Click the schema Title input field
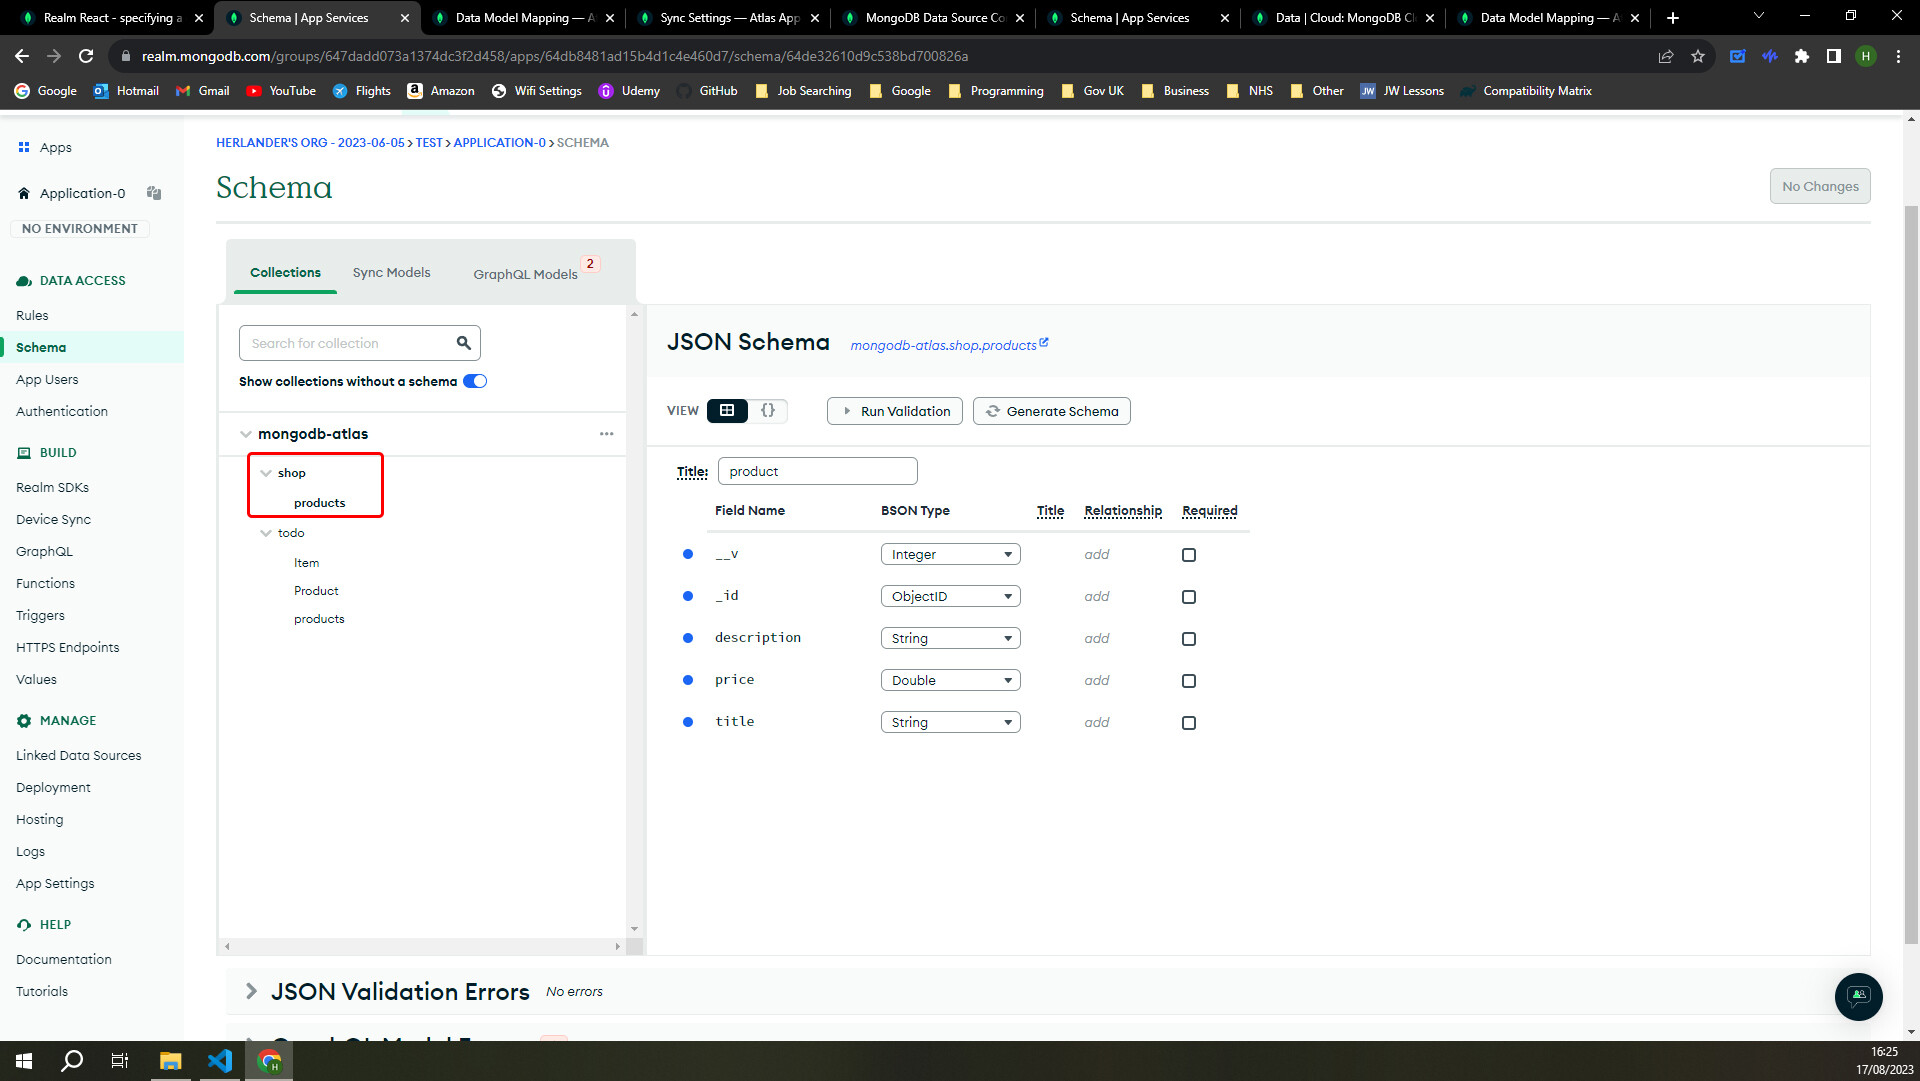The height and width of the screenshot is (1081, 1920). click(817, 471)
